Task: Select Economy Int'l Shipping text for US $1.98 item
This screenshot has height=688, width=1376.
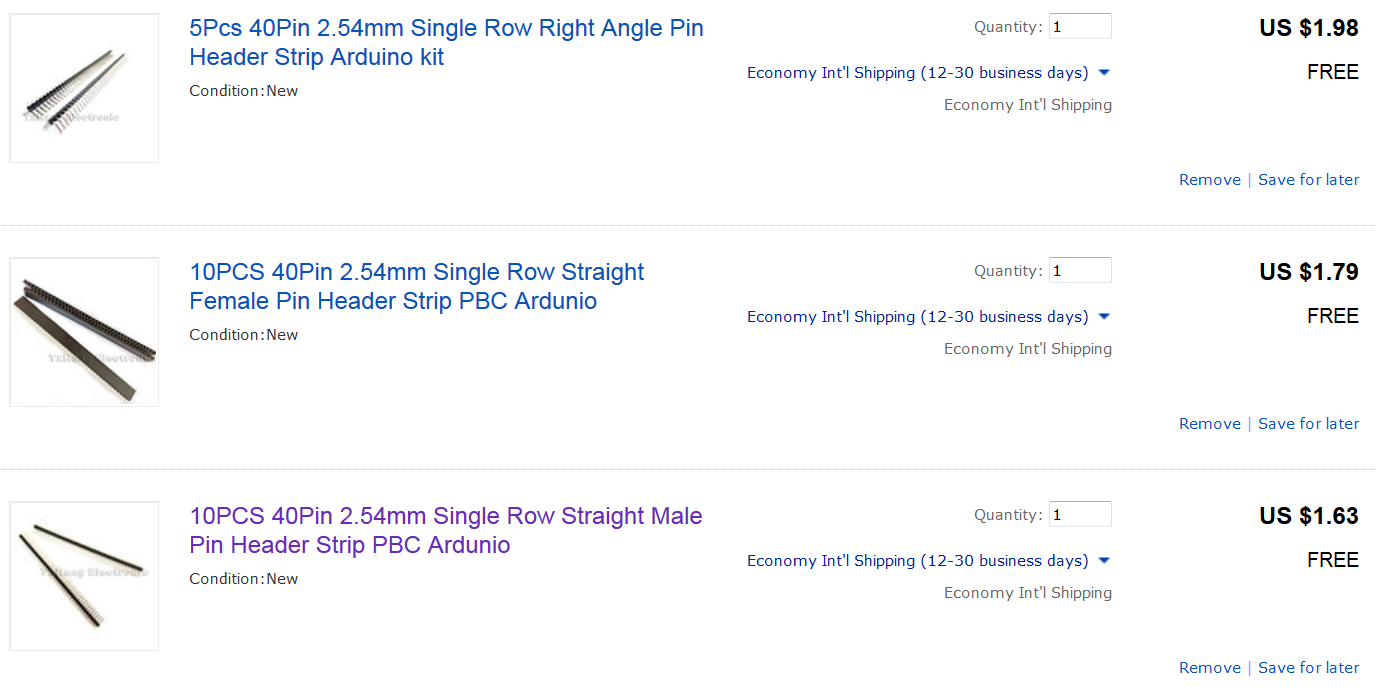Action: pos(1028,105)
